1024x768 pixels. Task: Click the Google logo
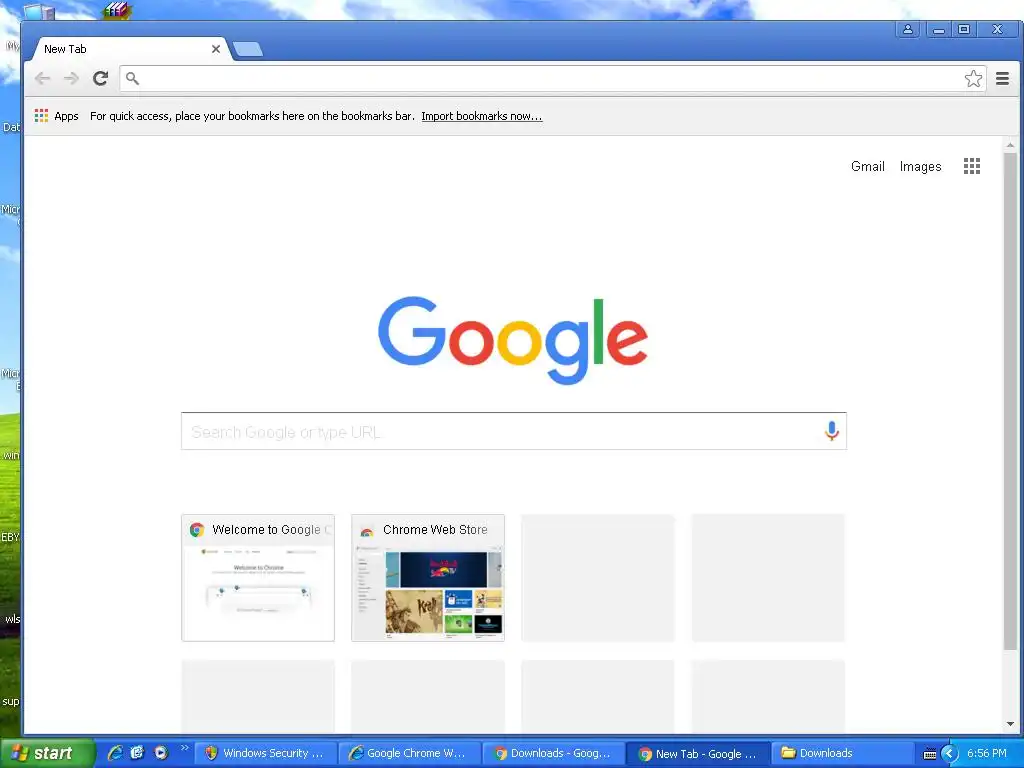(513, 340)
